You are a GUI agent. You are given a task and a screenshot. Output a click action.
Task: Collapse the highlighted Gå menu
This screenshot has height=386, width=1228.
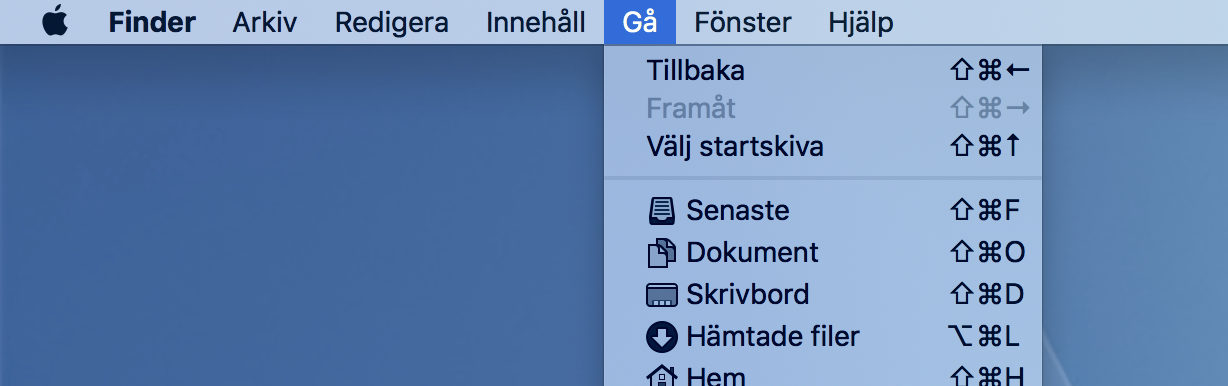coord(640,22)
